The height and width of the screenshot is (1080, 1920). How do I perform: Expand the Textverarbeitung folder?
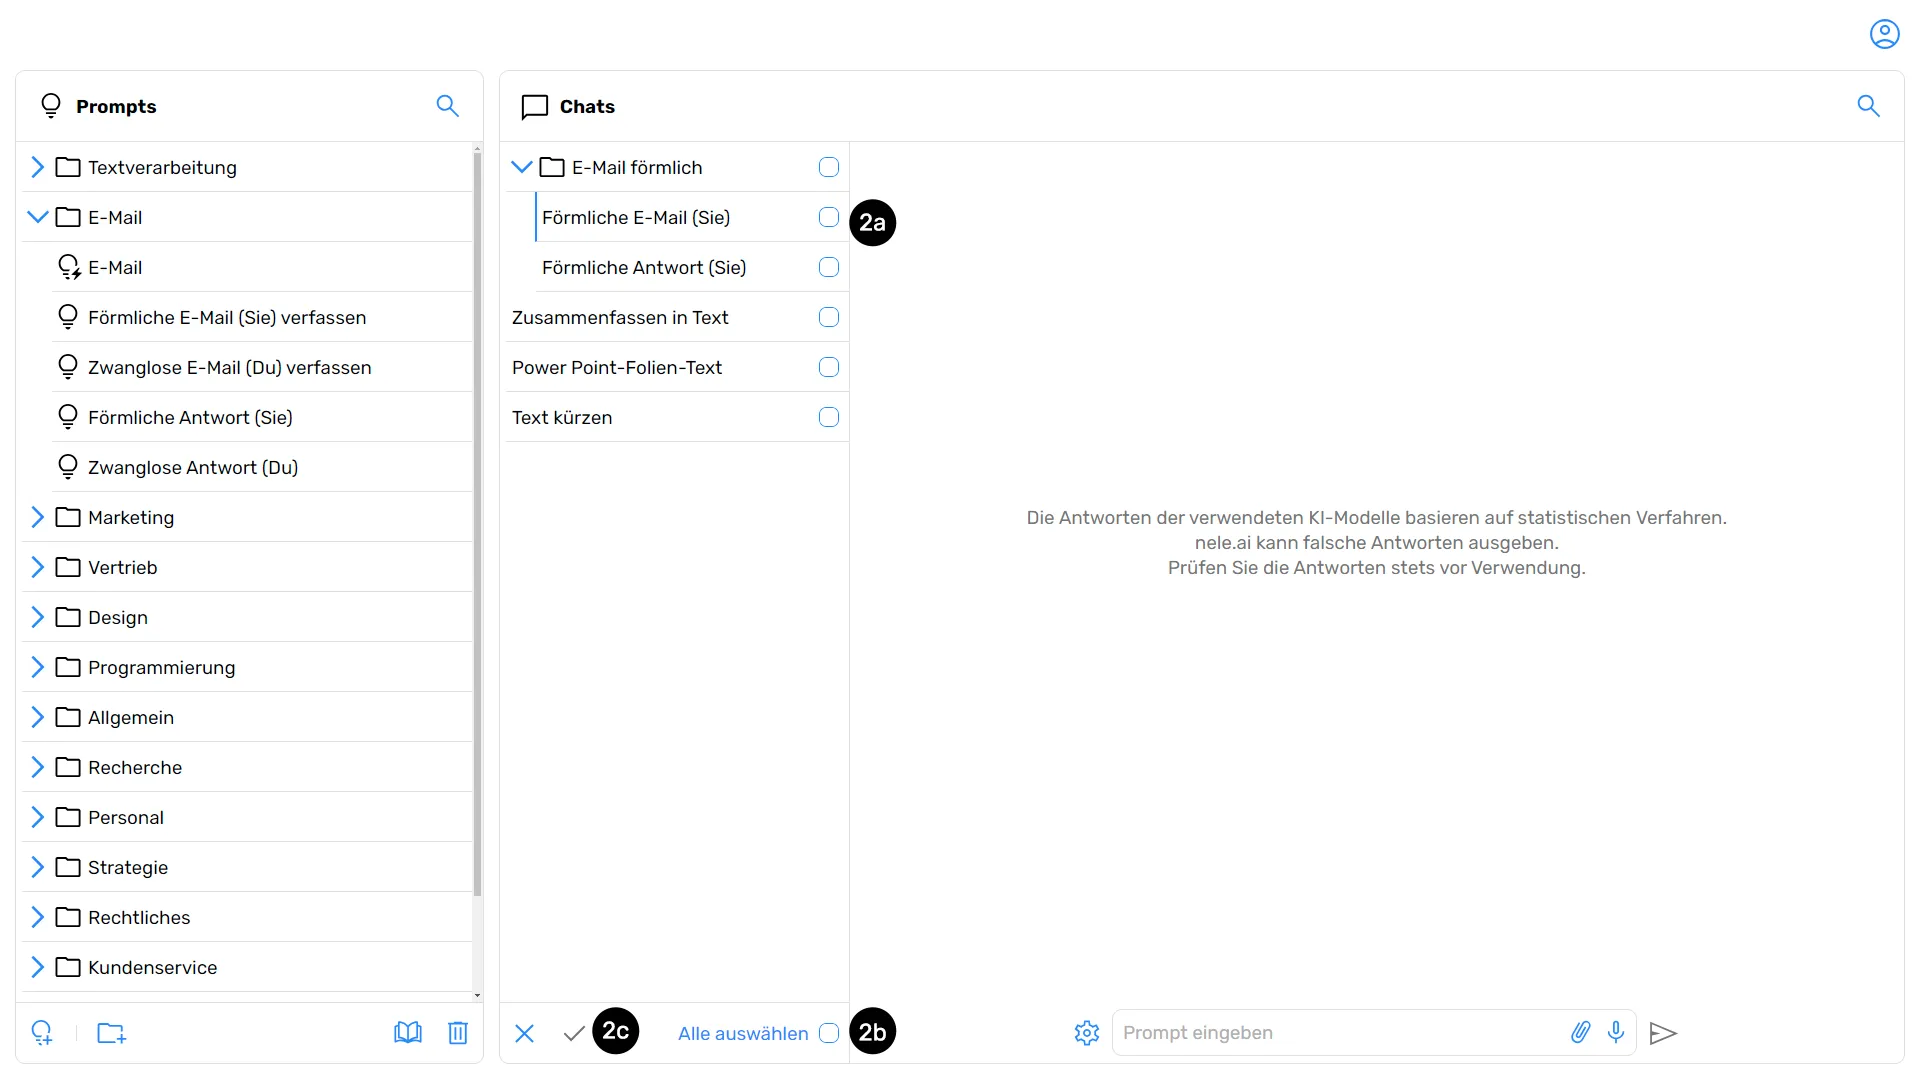click(x=38, y=167)
